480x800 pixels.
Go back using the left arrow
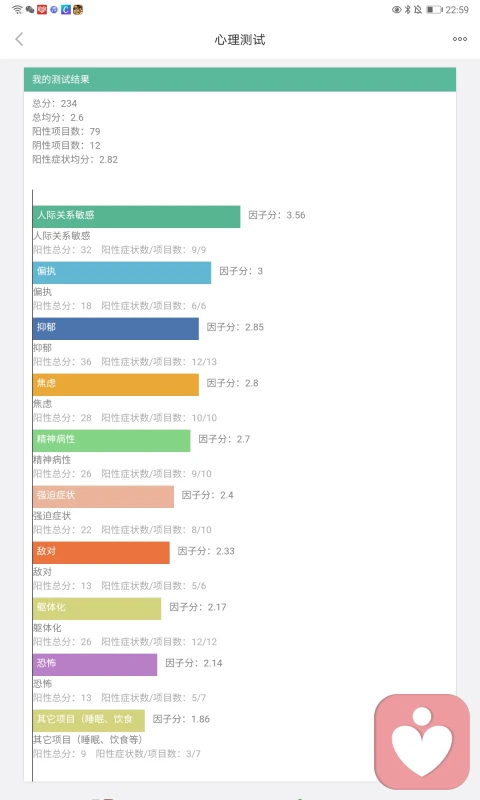[19, 39]
